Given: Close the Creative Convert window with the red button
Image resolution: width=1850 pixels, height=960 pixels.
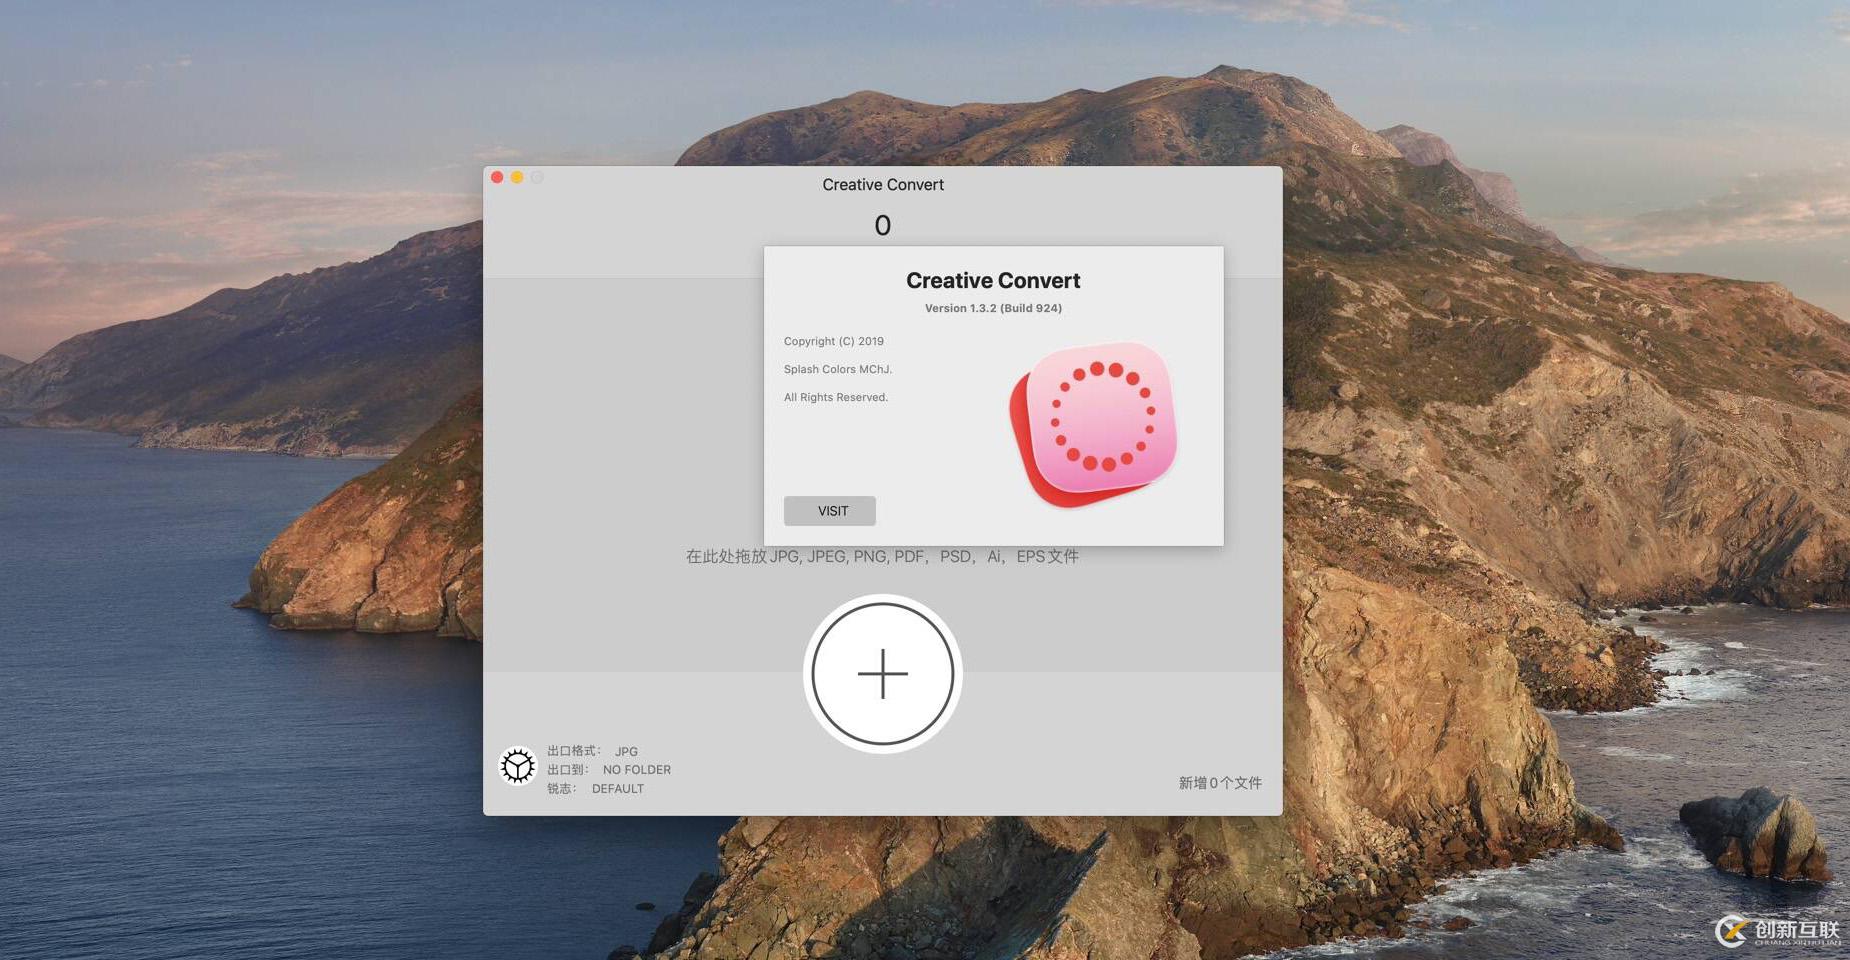Looking at the screenshot, I should pyautogui.click(x=497, y=177).
